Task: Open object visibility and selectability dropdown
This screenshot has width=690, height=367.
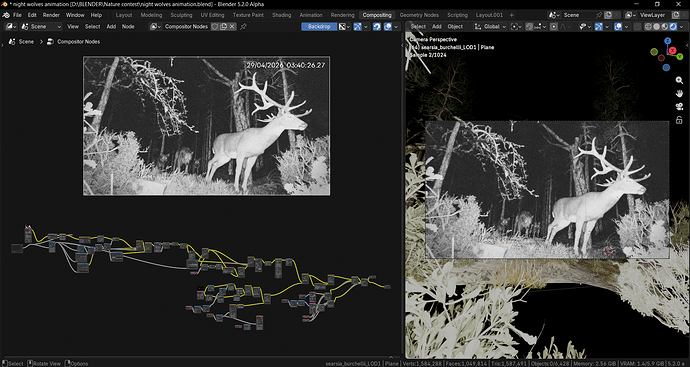Action: tap(585, 26)
